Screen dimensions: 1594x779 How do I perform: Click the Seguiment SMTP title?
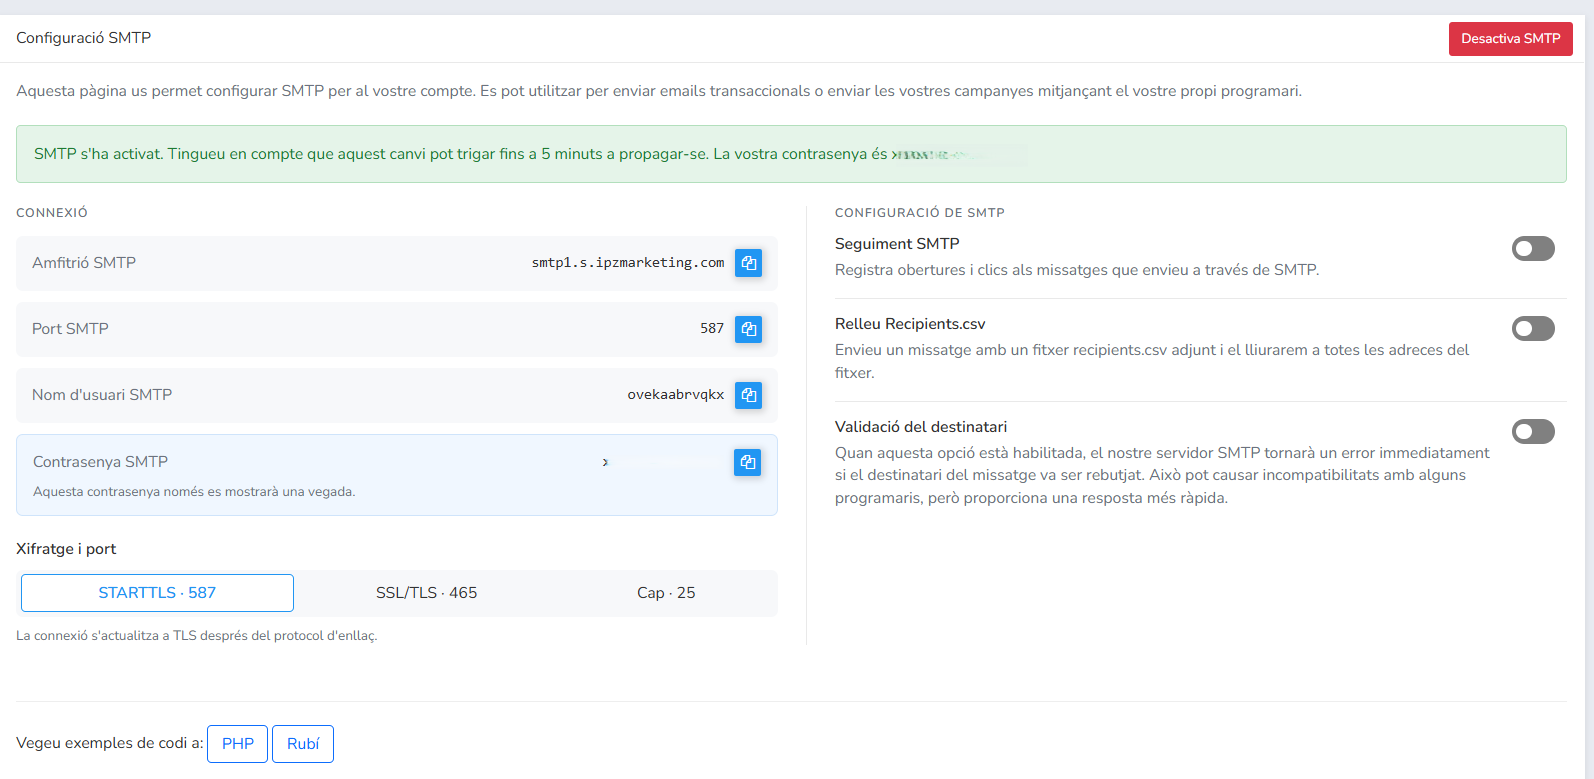click(897, 244)
